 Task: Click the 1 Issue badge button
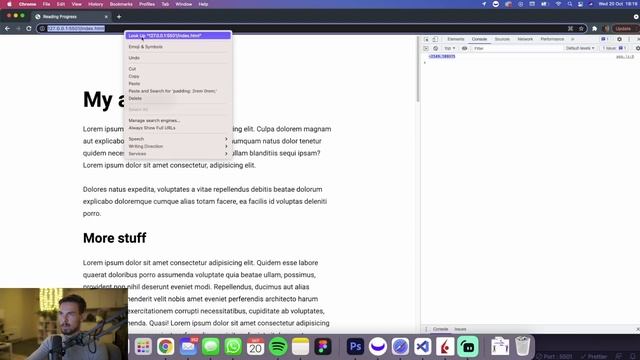tap(614, 48)
